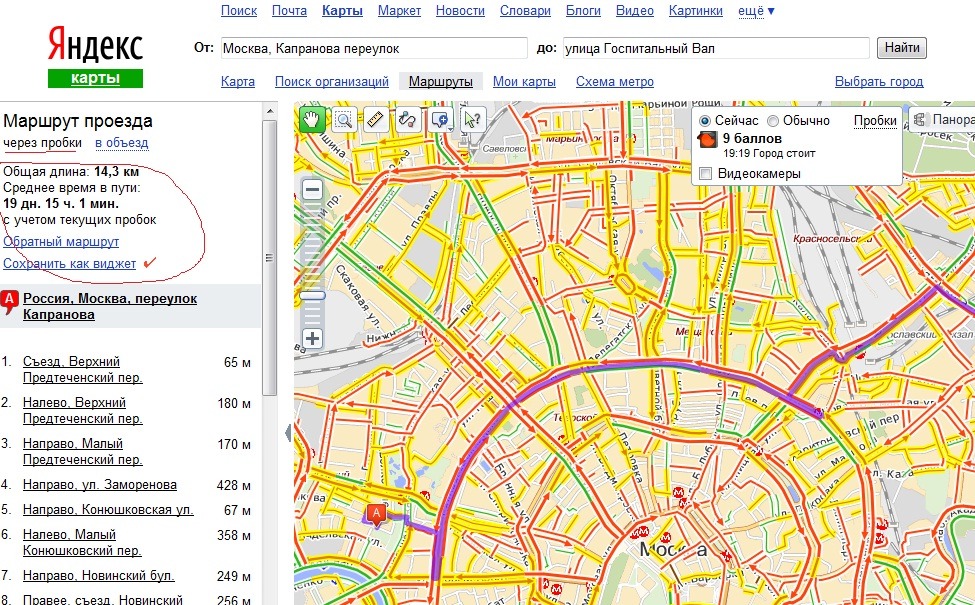Zoom in with the plus button

pyautogui.click(x=313, y=338)
